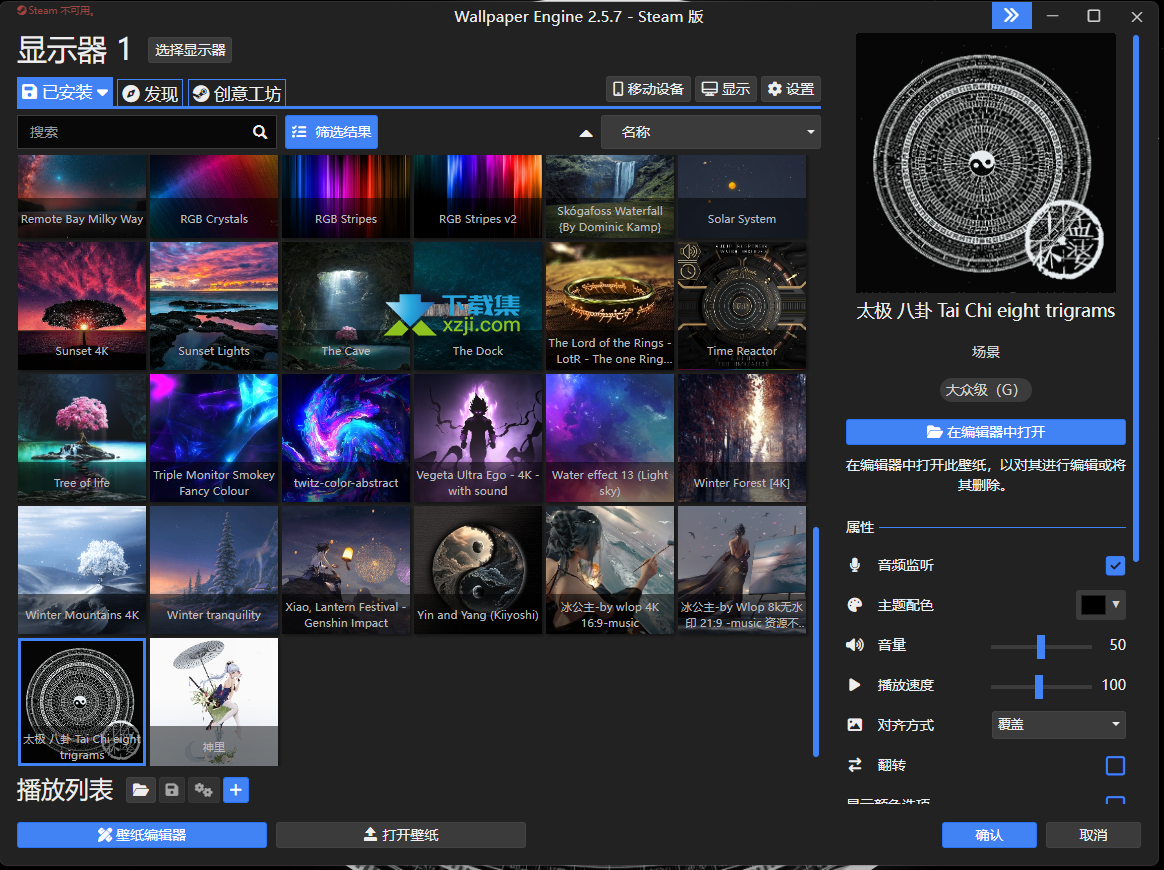Click the 搜索 search field

pos(147,132)
